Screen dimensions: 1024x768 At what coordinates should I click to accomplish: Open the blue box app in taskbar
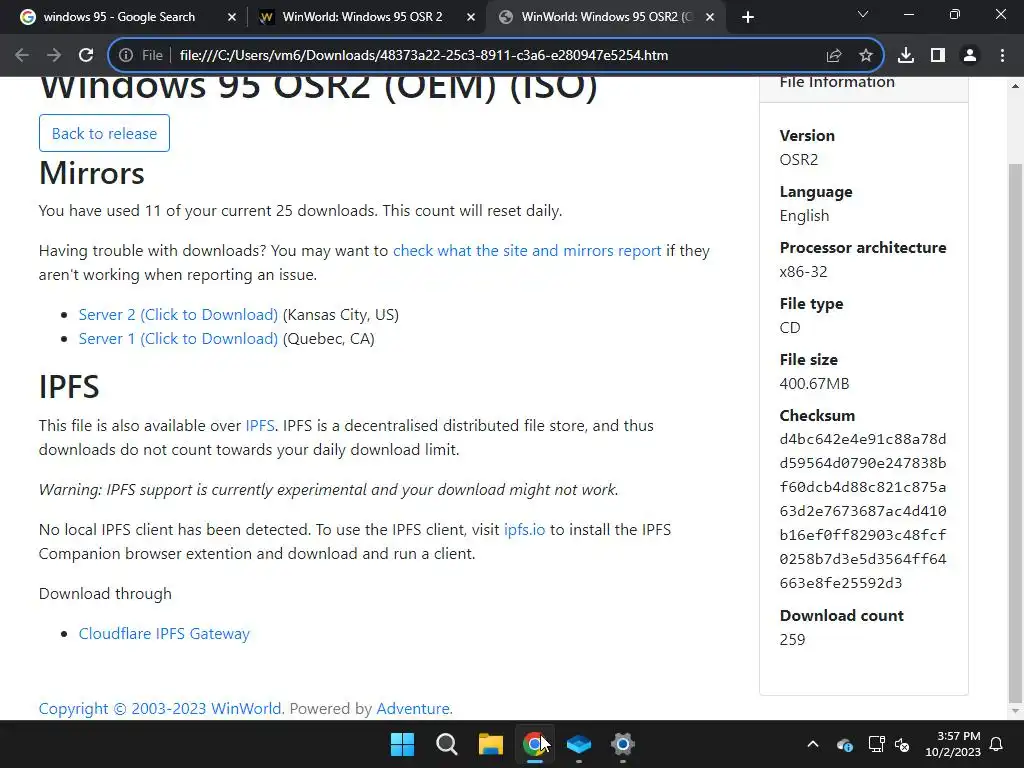(579, 744)
